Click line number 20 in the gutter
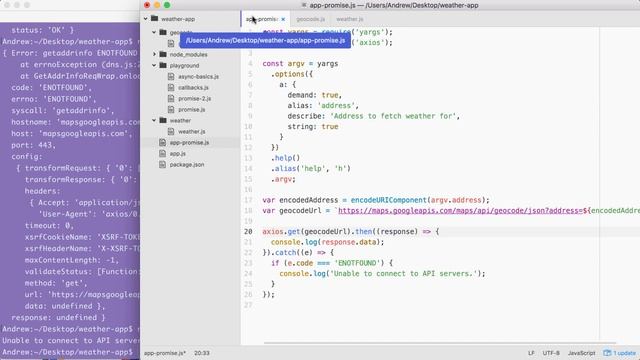 (248, 231)
